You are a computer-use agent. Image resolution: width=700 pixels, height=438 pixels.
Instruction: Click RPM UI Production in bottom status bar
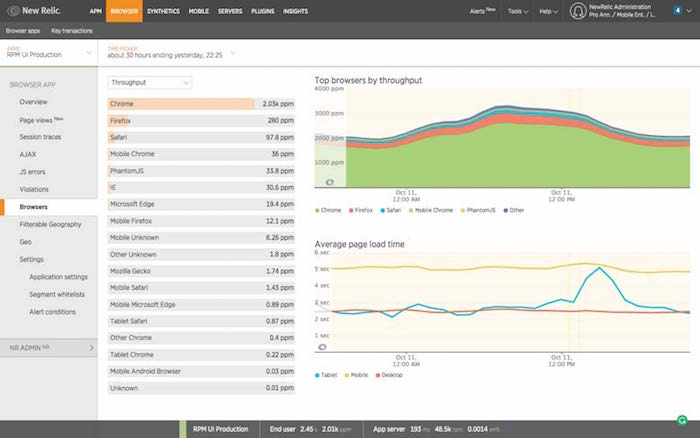[x=221, y=429]
